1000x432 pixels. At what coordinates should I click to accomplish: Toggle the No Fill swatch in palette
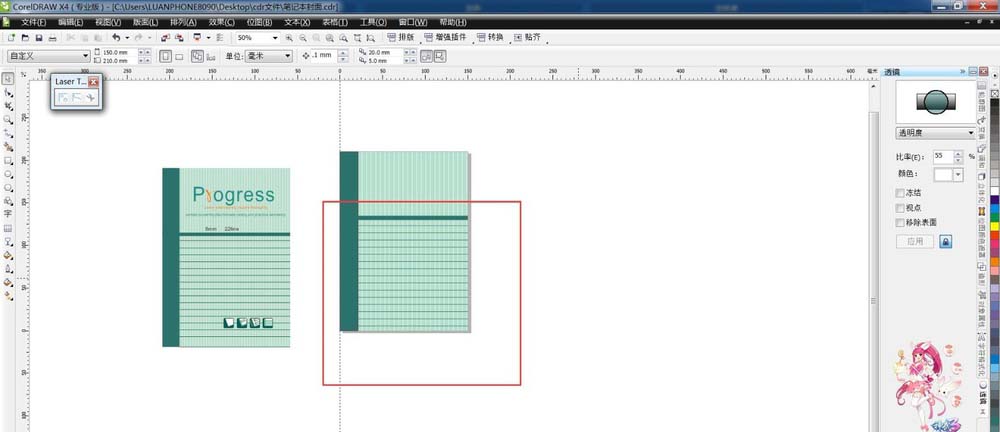coord(994,93)
